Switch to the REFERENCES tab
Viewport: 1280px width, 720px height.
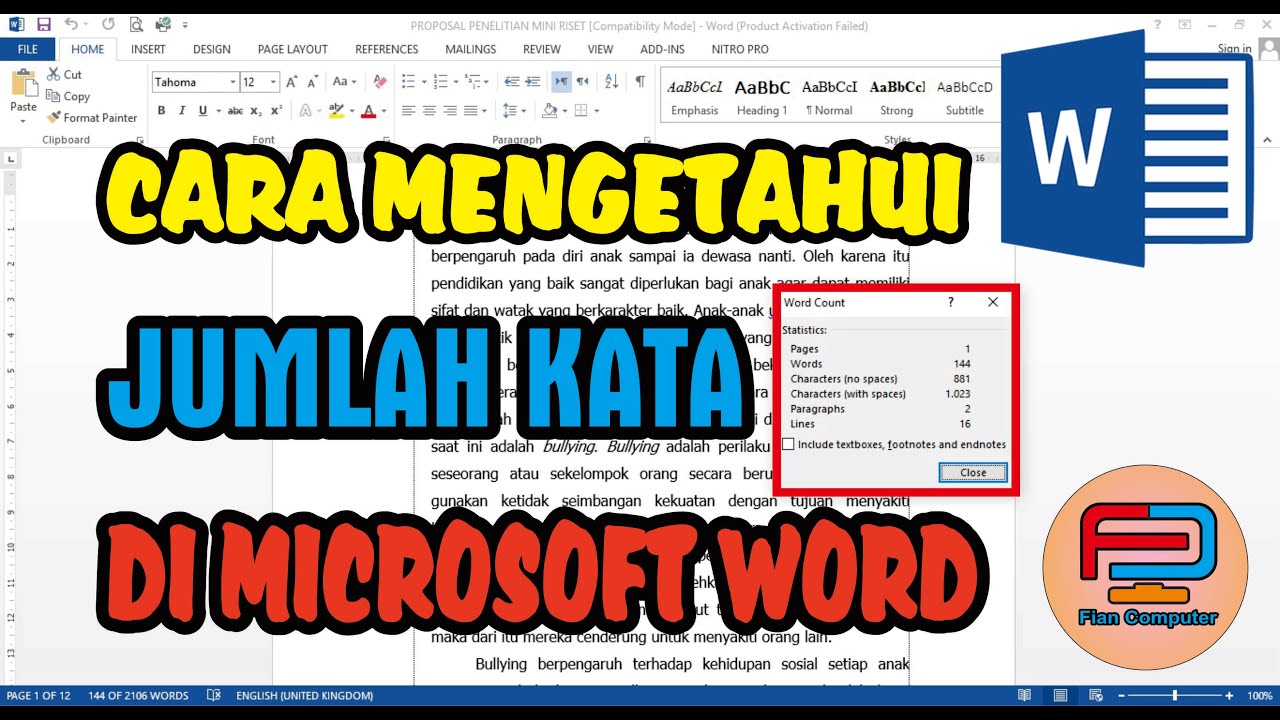[x=387, y=49]
